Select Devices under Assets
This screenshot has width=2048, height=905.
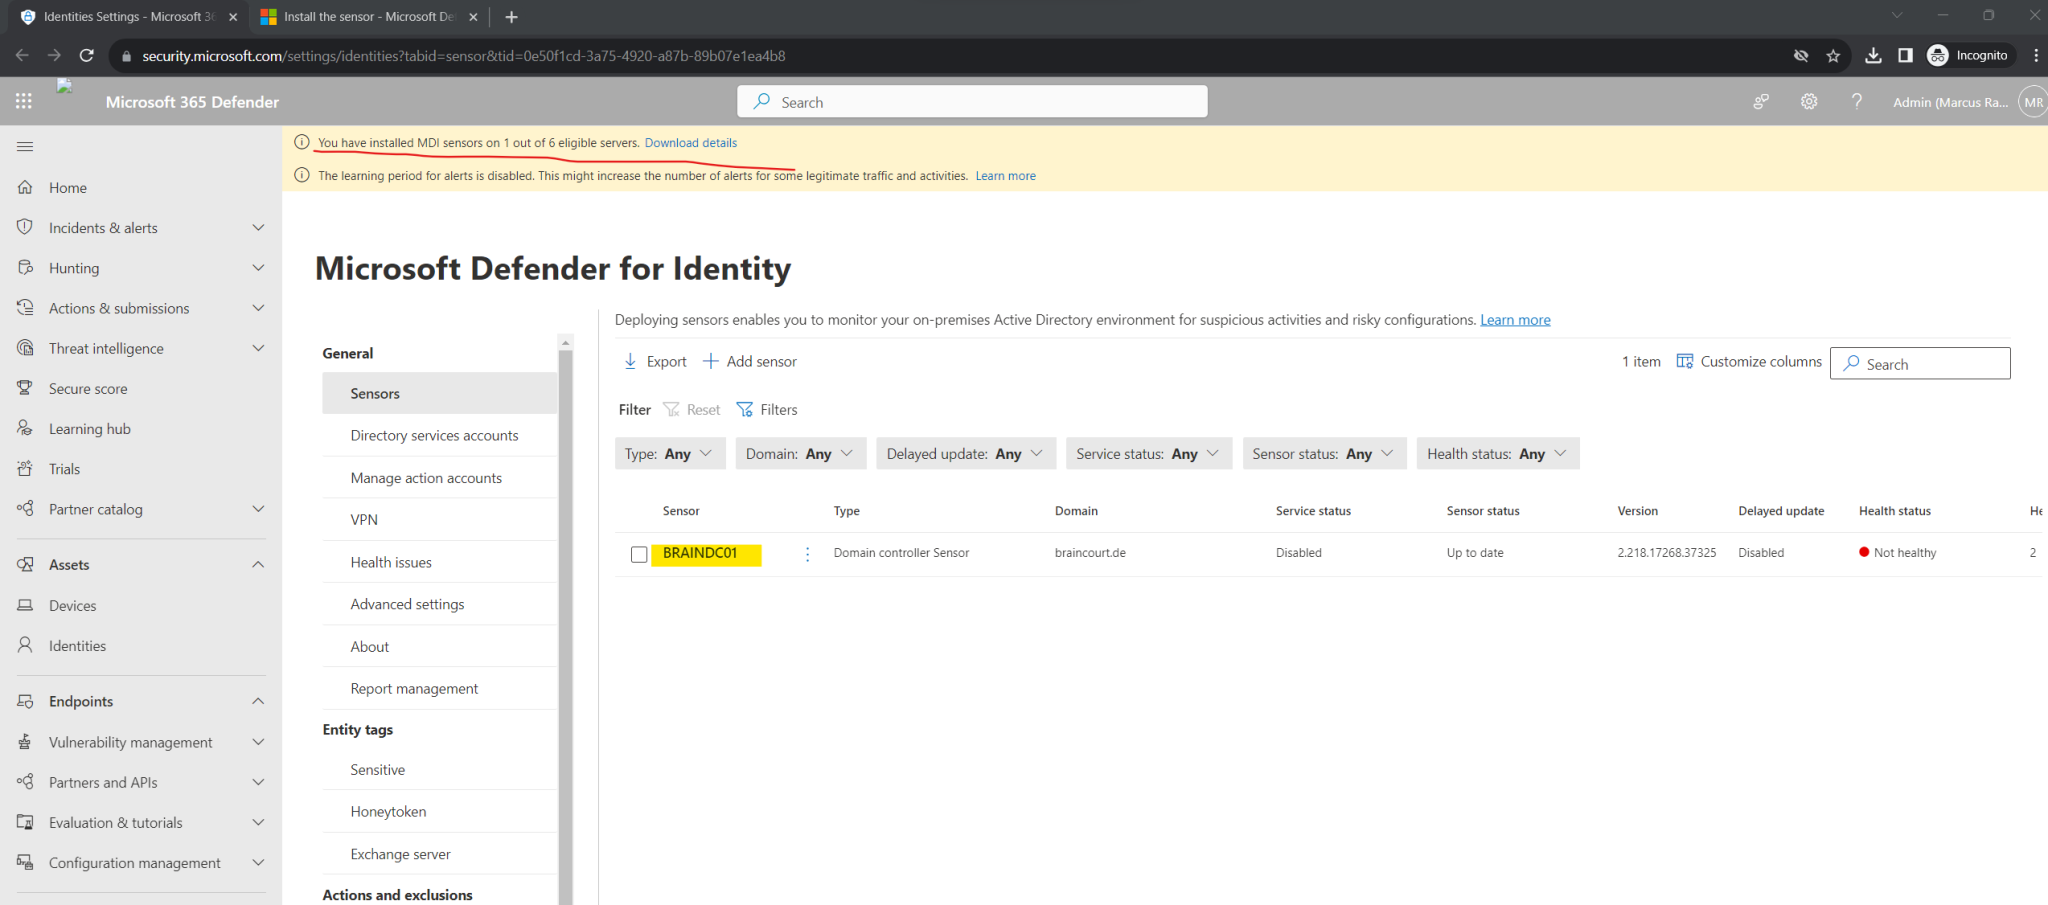pos(70,605)
